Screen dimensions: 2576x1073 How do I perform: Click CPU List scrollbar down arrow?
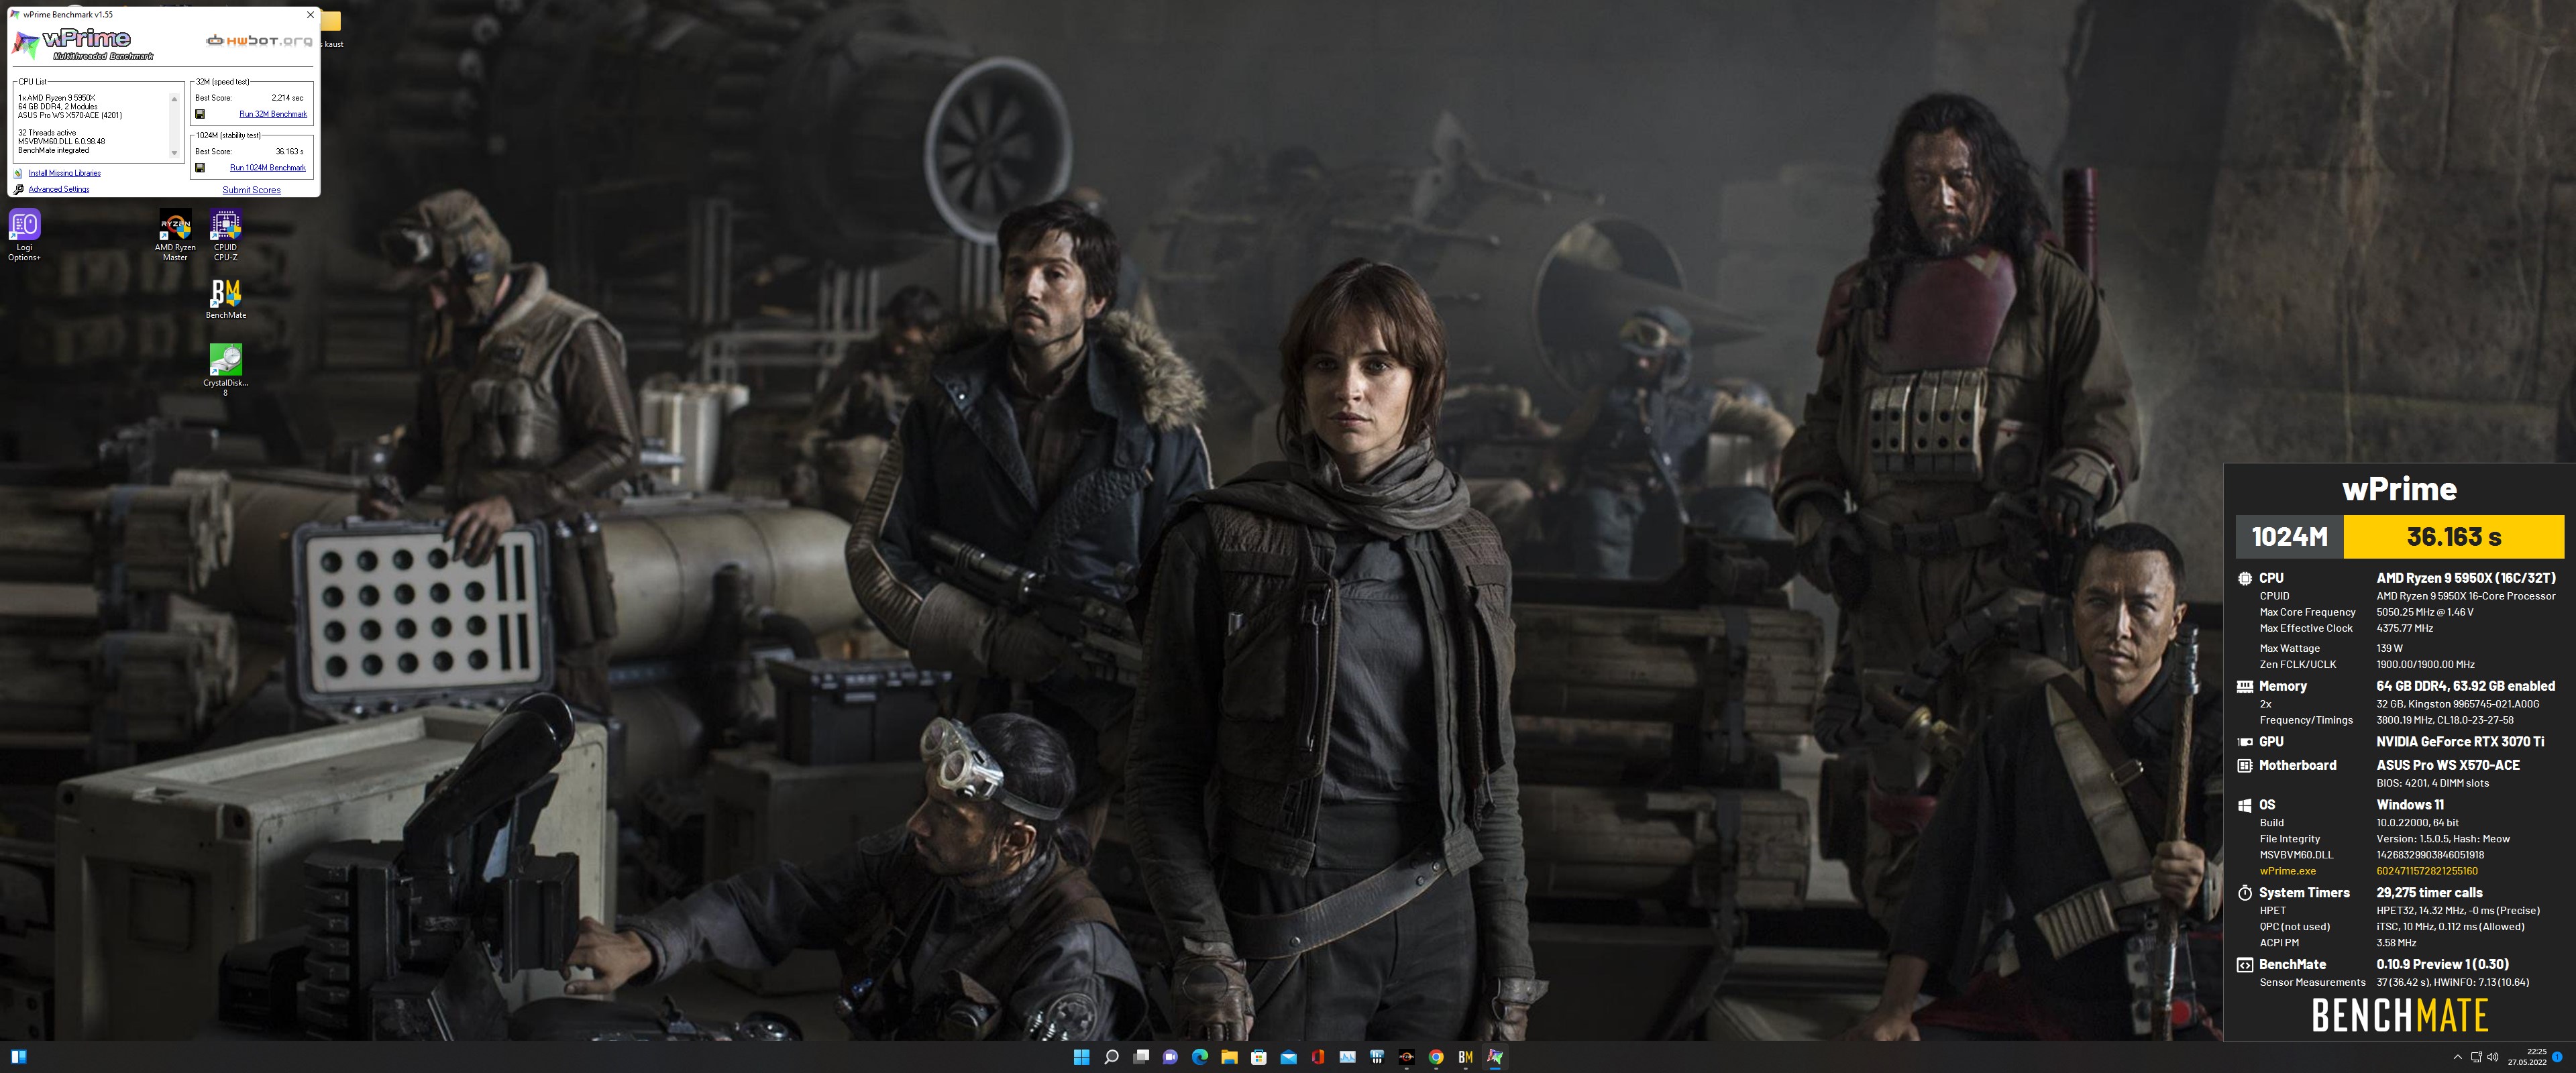click(x=174, y=154)
